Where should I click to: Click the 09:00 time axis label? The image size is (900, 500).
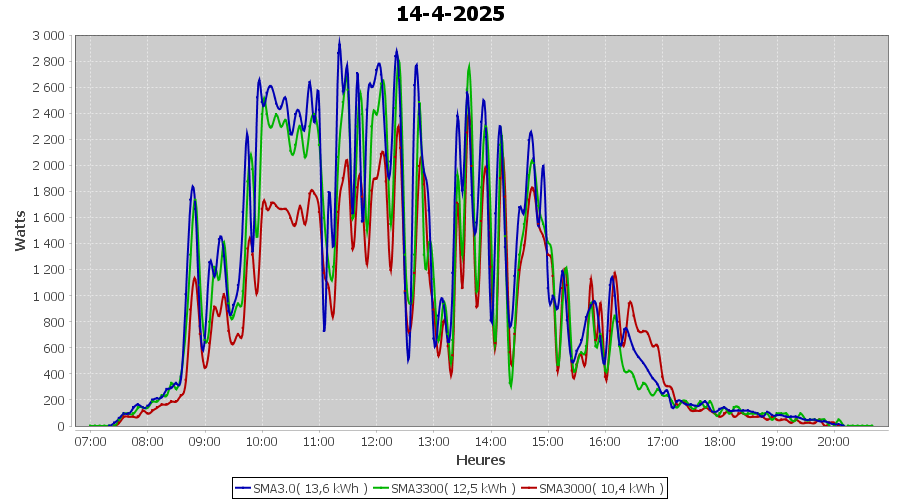[x=205, y=441]
